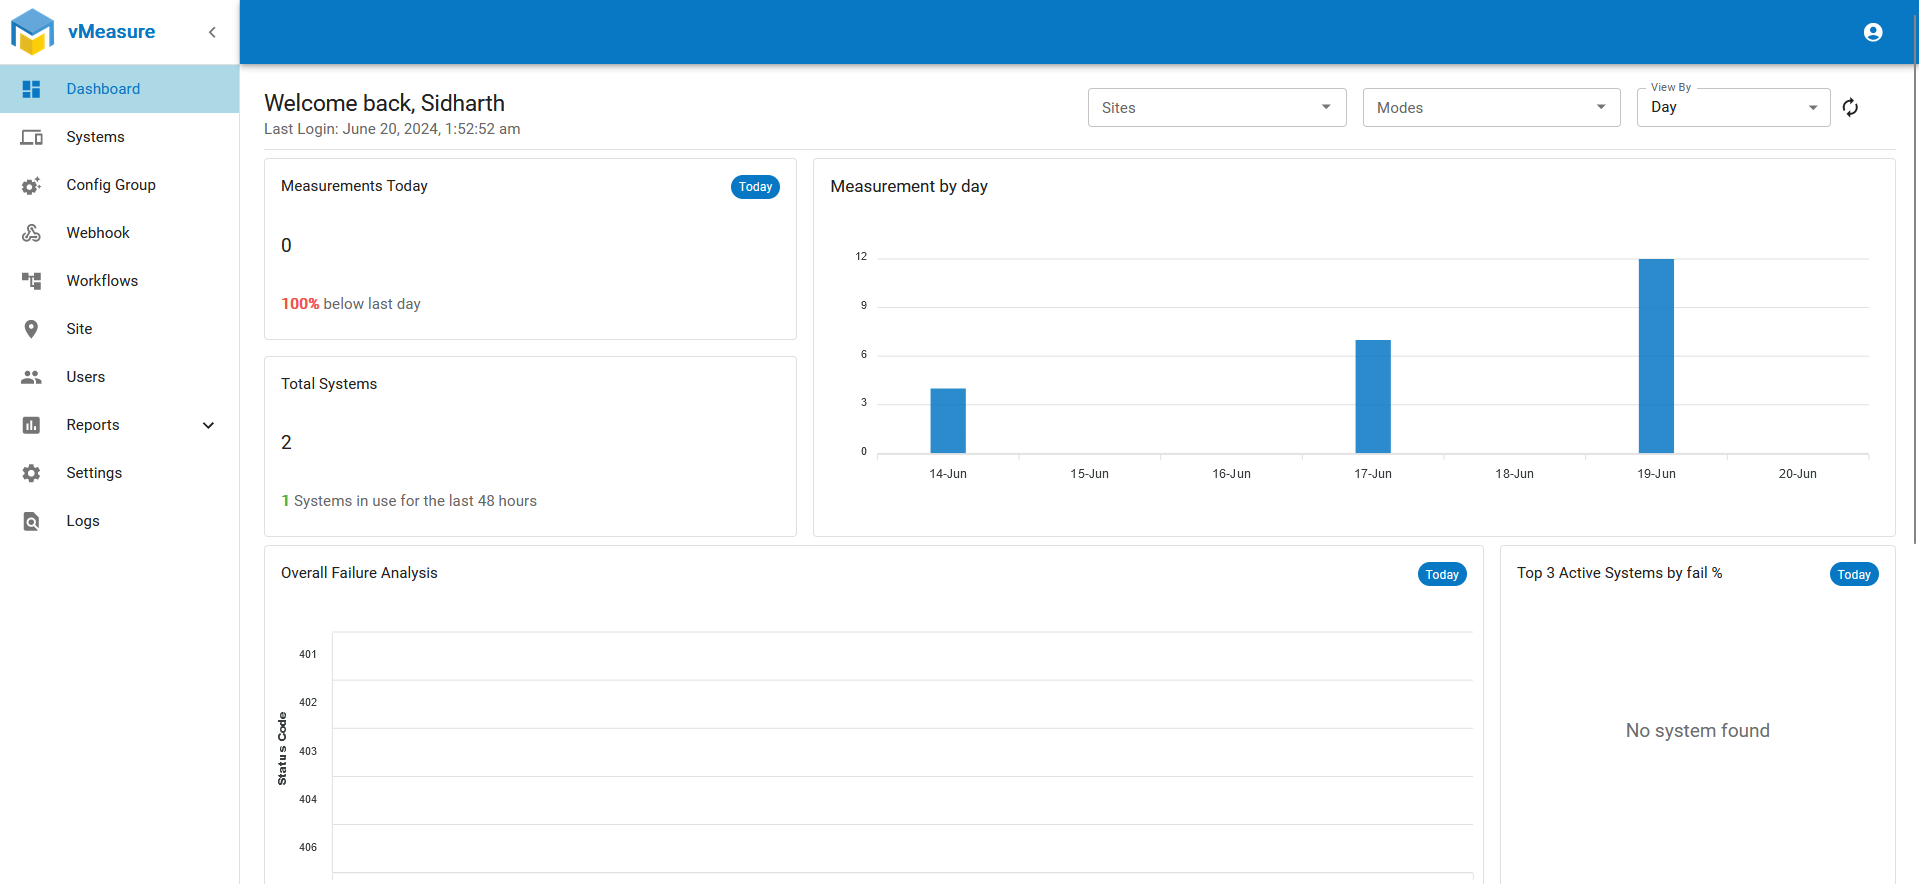
Task: Click the Today badge in Overall Failure Analysis
Action: coord(1442,574)
